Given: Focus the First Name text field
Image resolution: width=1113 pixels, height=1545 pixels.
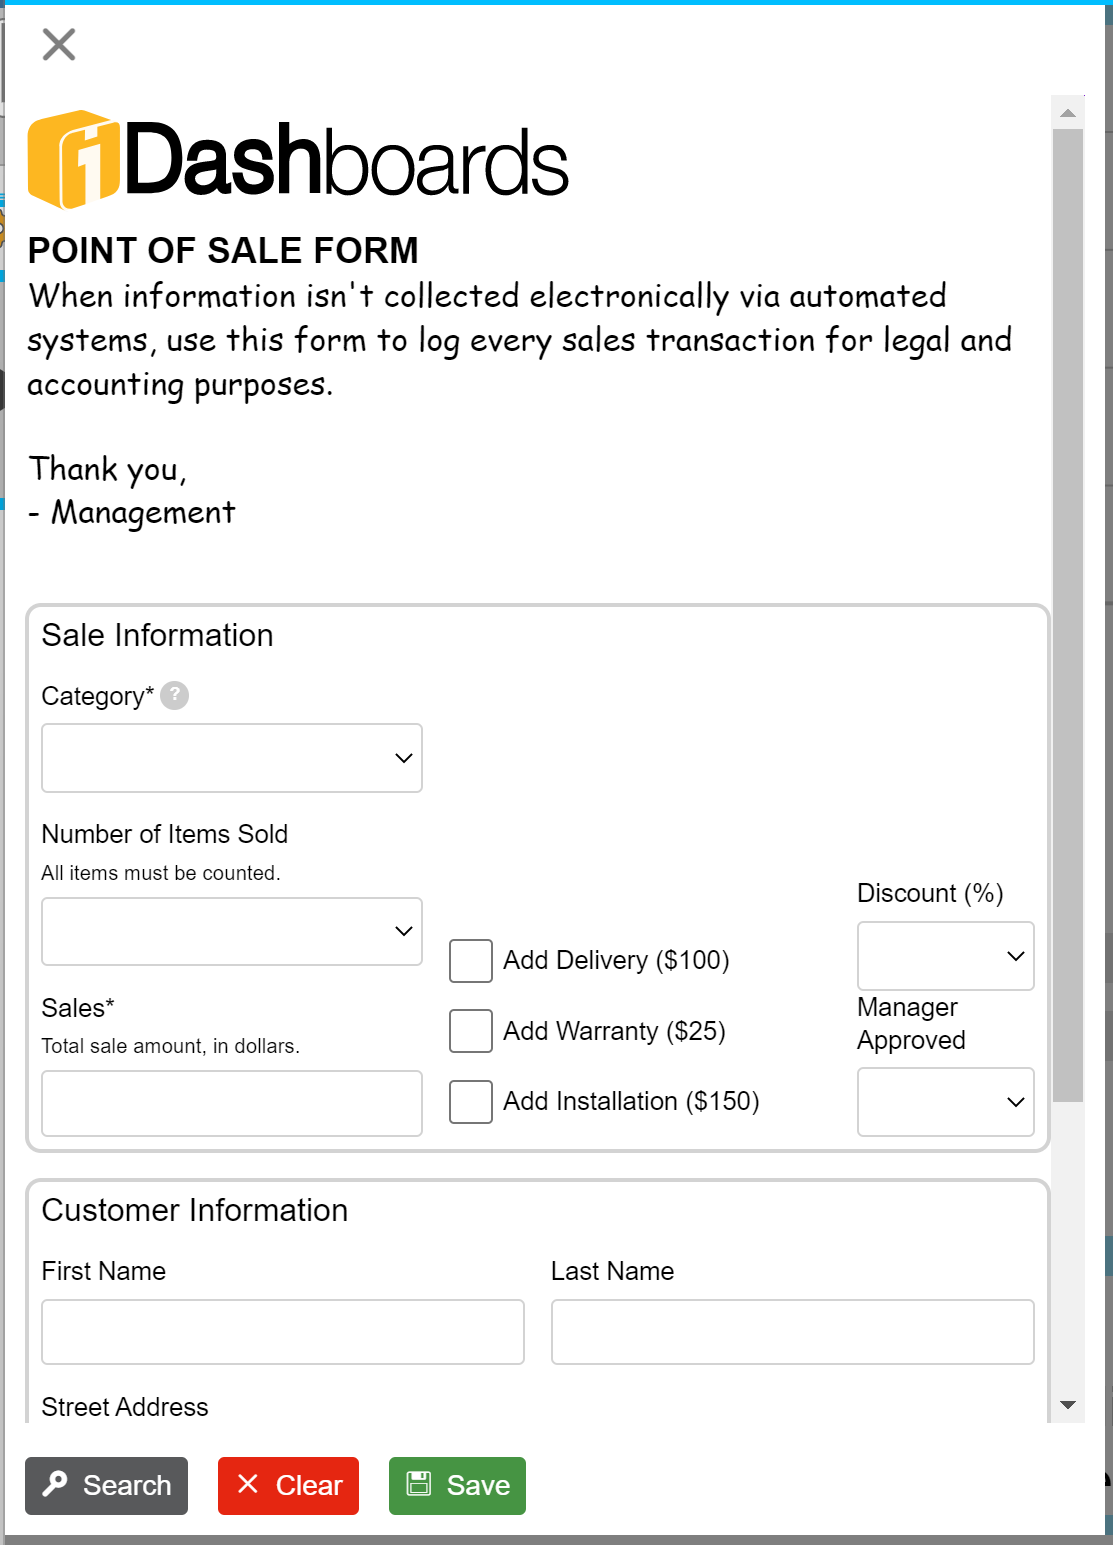Looking at the screenshot, I should click(283, 1332).
